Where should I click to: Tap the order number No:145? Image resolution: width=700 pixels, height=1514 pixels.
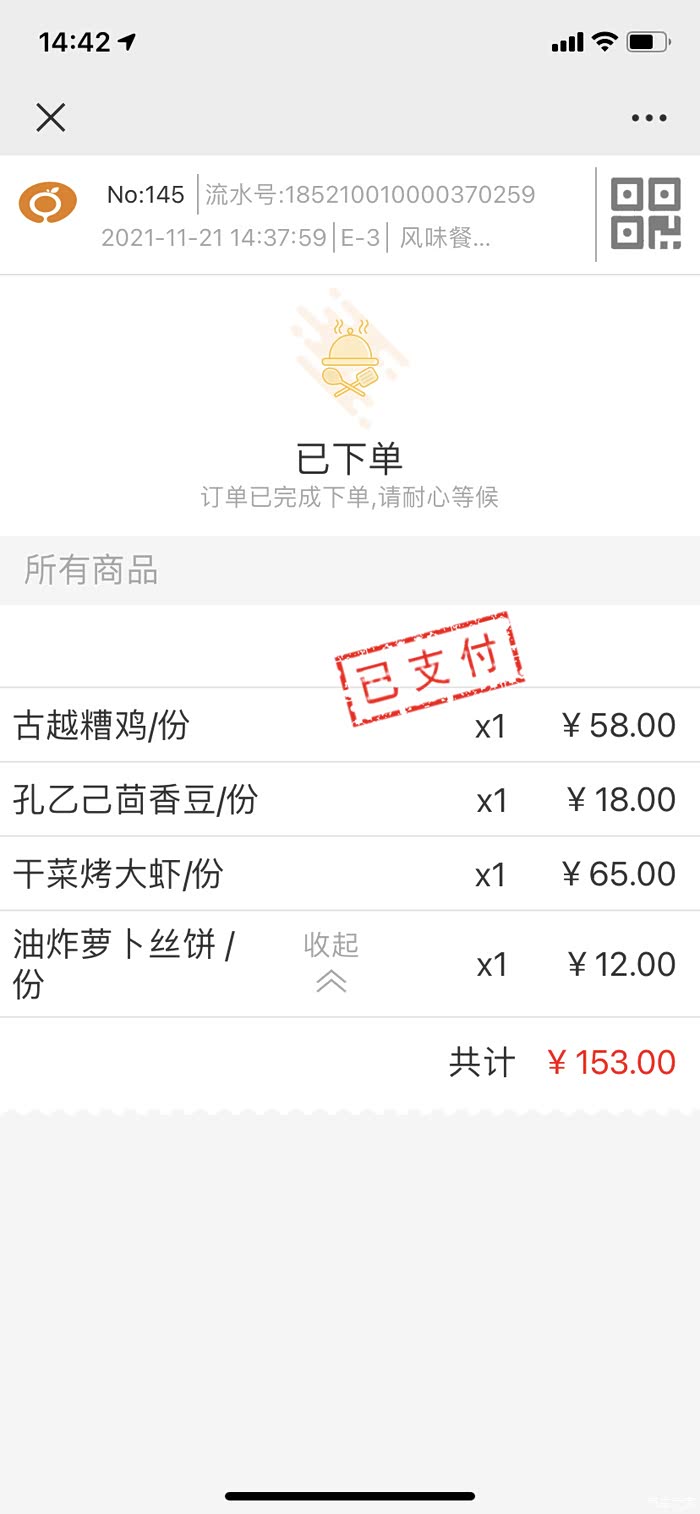click(146, 194)
